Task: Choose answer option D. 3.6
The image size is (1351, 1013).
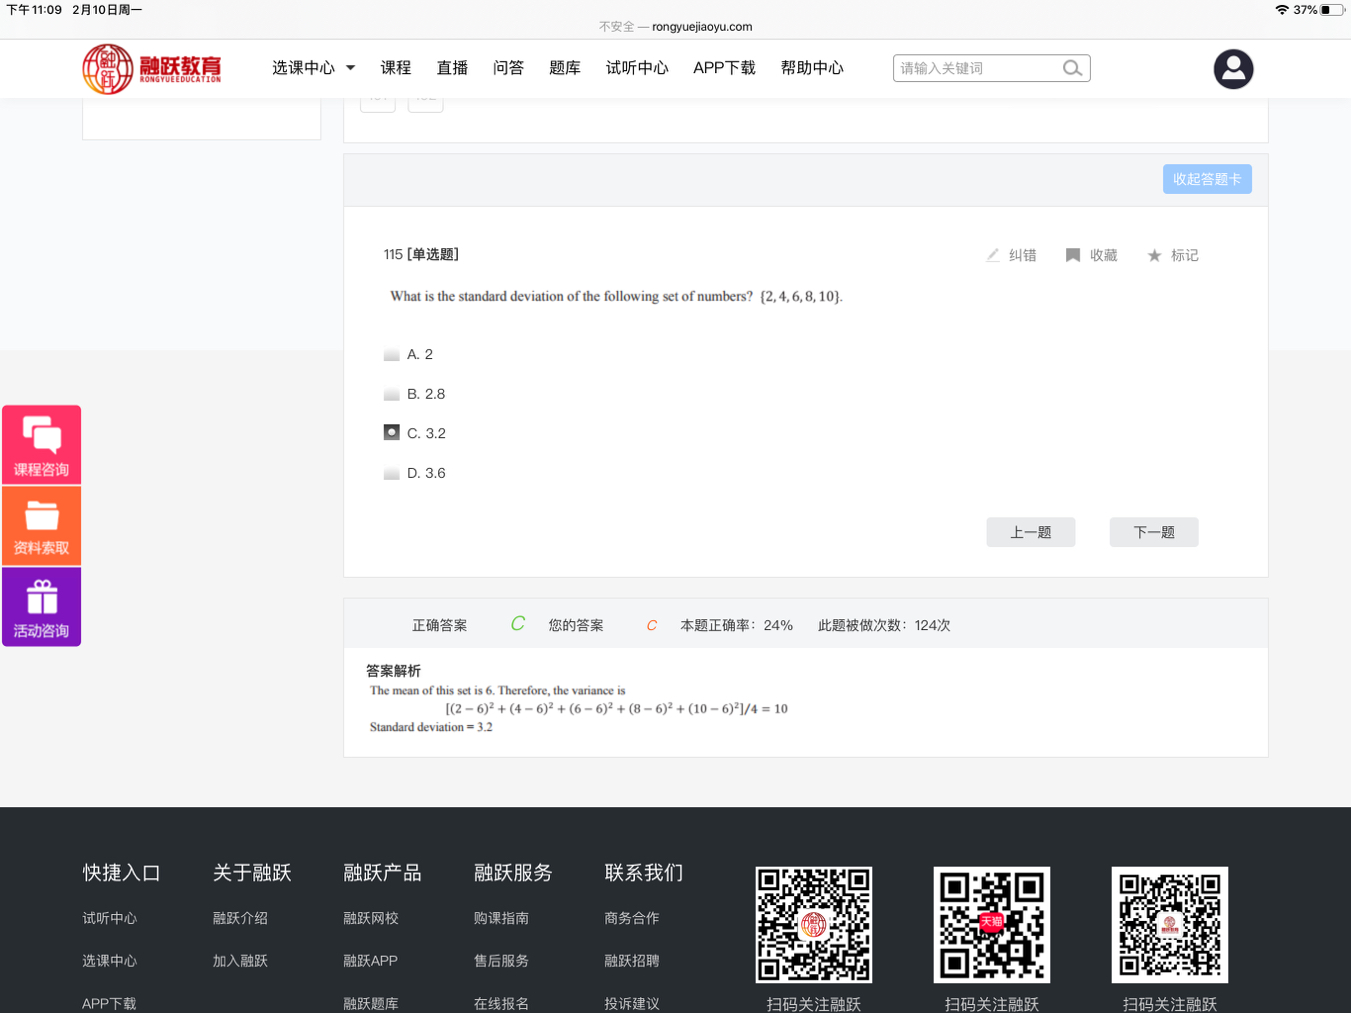Action: [392, 473]
